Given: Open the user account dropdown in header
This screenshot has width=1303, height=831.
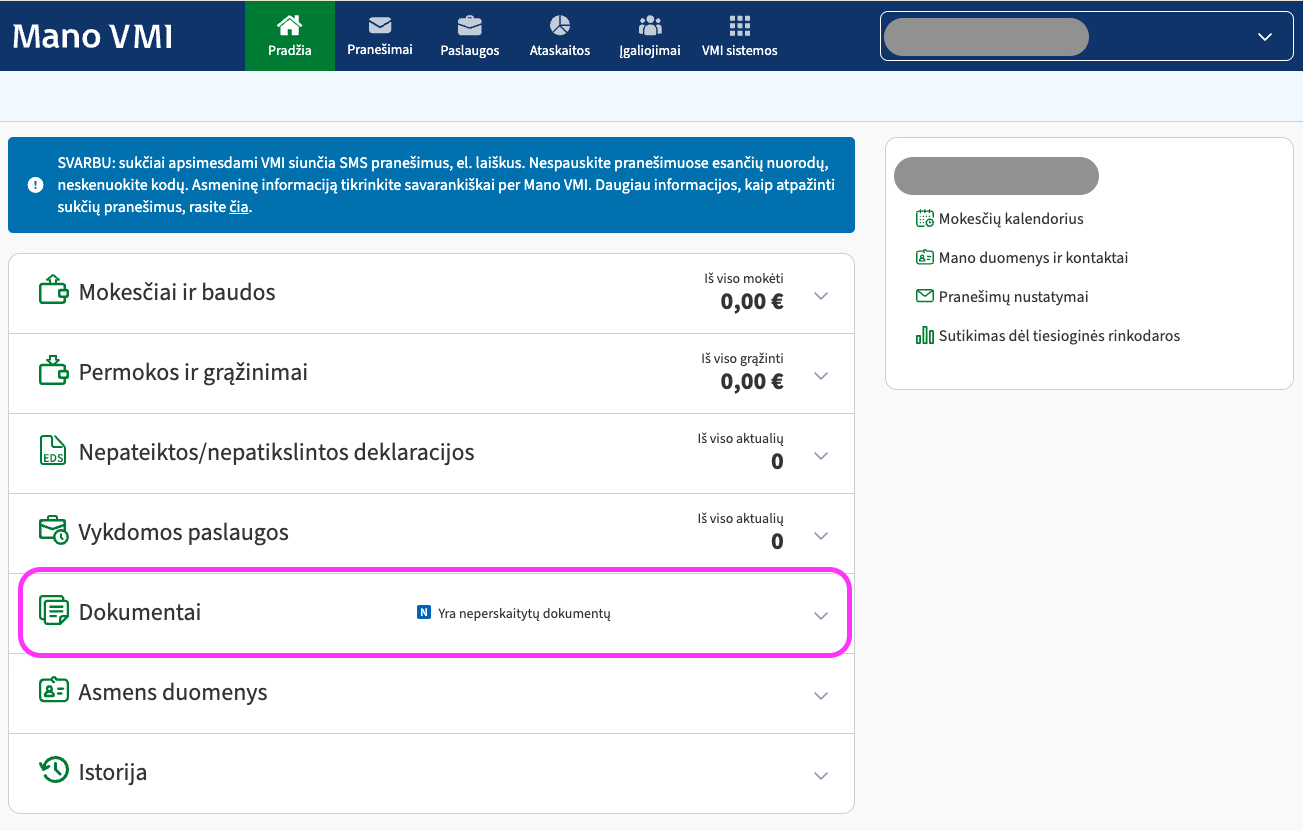Looking at the screenshot, I should pyautogui.click(x=1086, y=36).
